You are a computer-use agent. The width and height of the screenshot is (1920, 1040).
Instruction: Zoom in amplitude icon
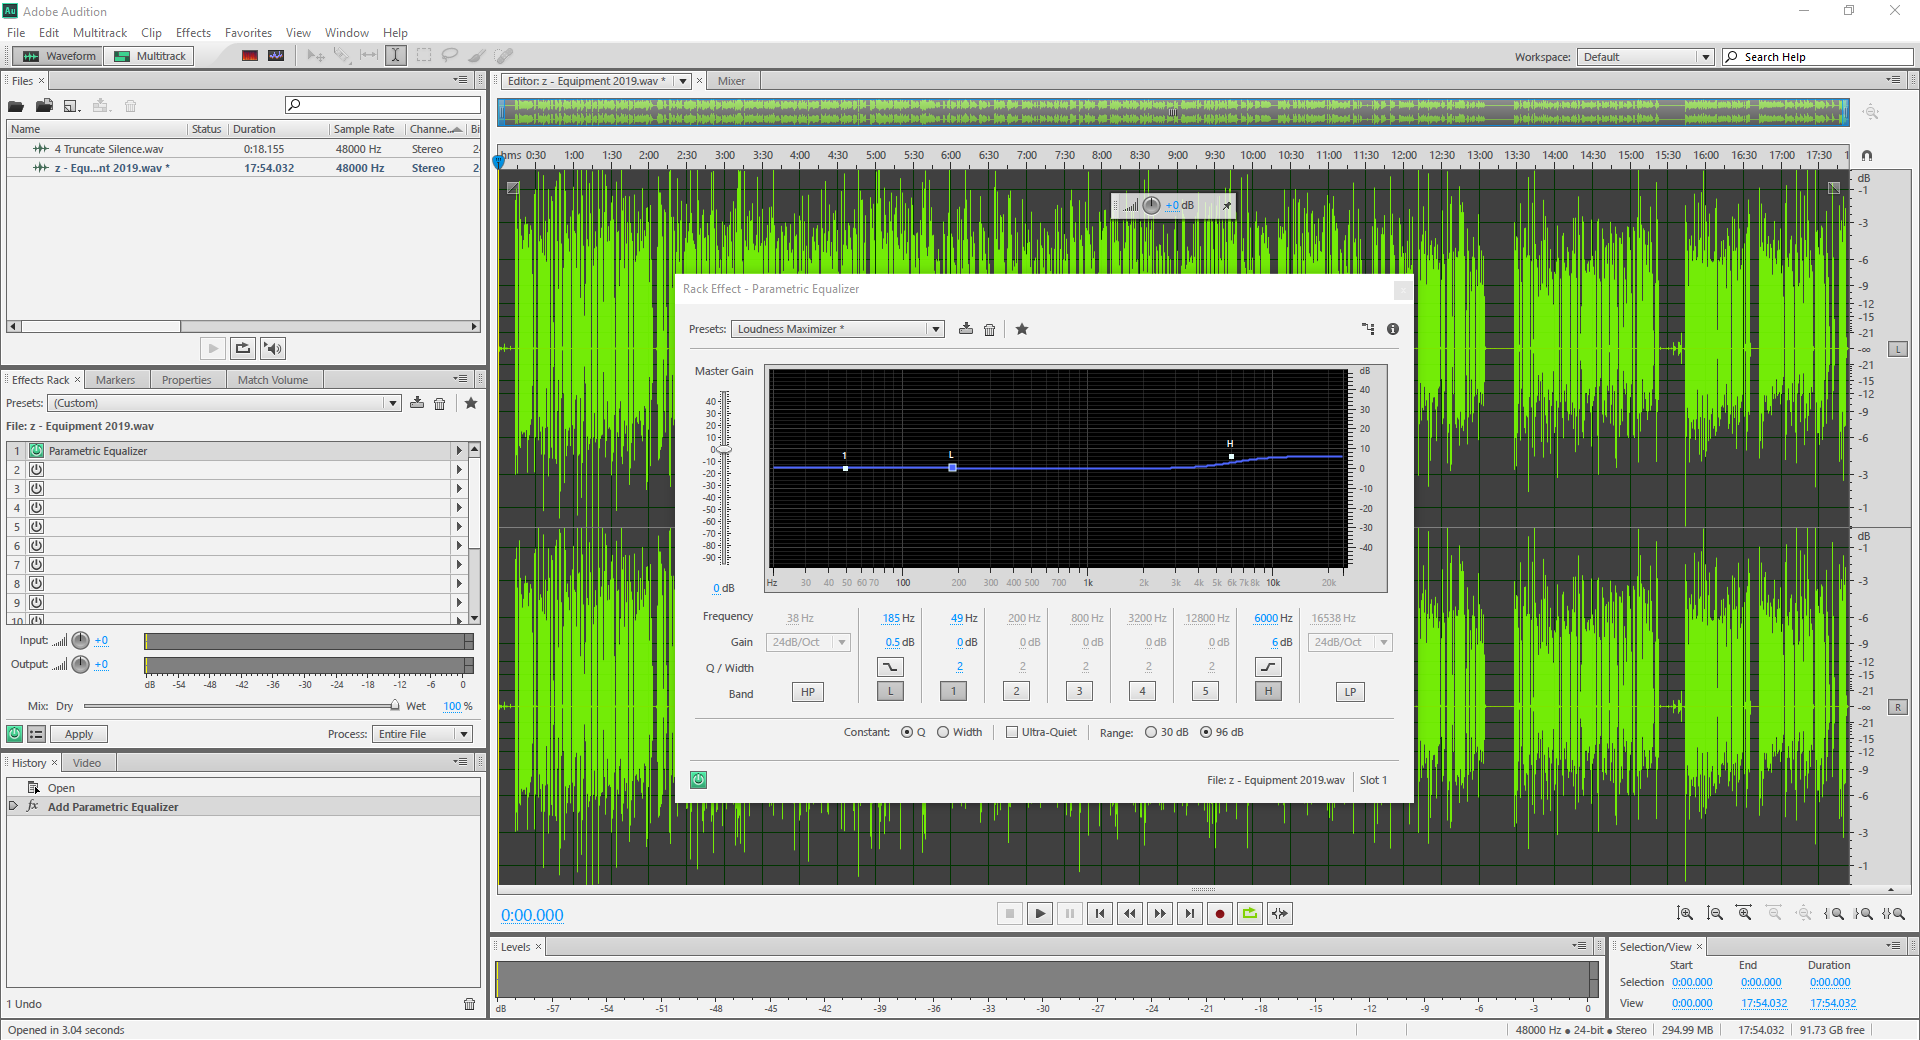[1685, 913]
